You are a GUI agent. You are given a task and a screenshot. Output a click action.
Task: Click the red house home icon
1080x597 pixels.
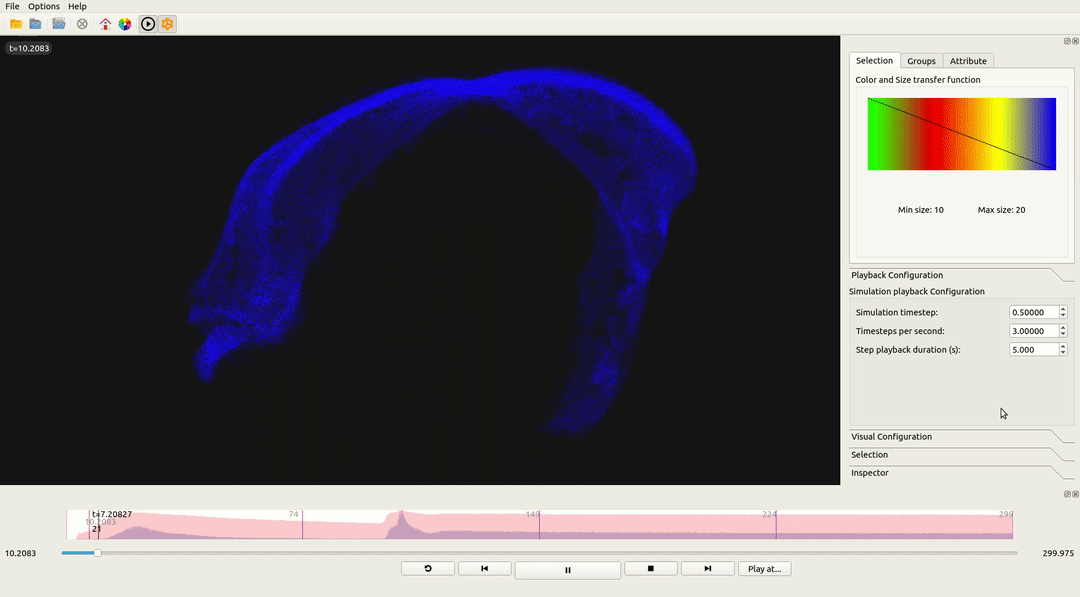click(105, 24)
